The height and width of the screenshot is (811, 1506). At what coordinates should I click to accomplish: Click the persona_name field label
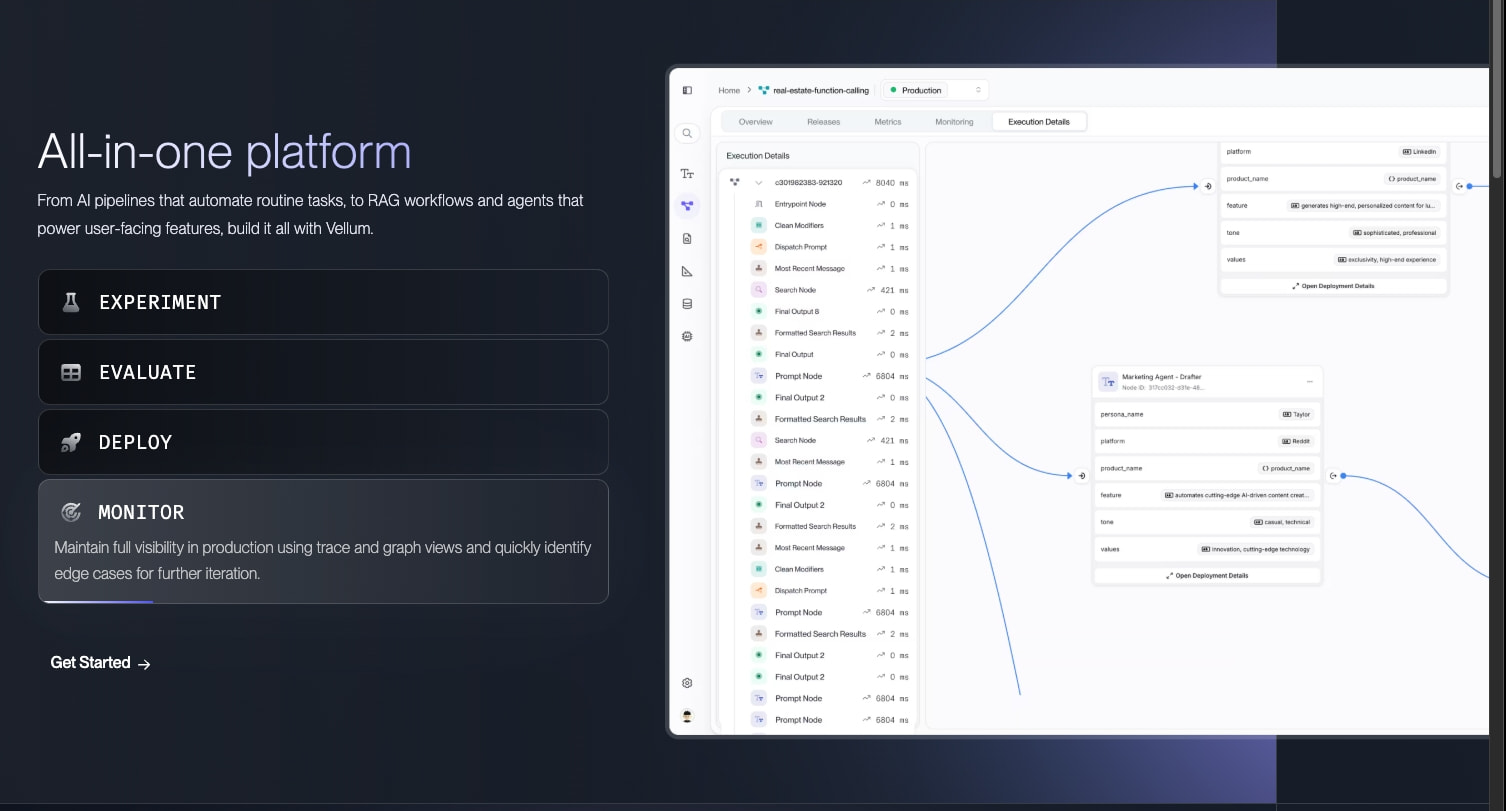click(1122, 414)
